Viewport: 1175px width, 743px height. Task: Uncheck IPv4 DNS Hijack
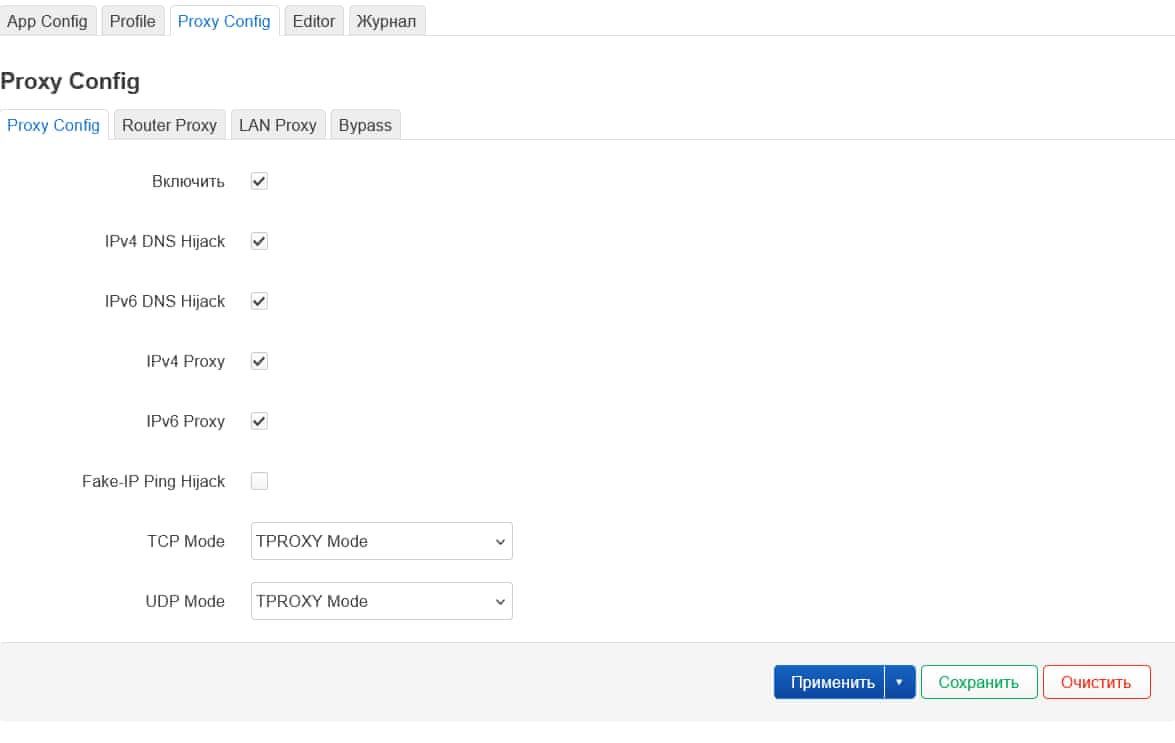(259, 241)
